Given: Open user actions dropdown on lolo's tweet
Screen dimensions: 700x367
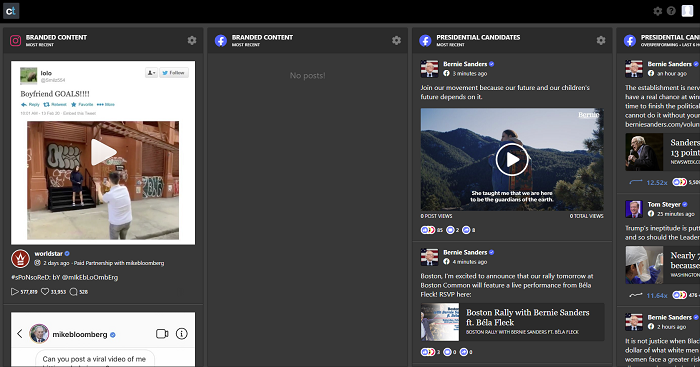Looking at the screenshot, I should coord(151,73).
